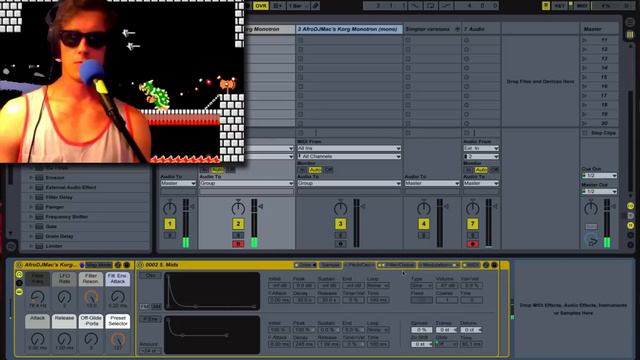The height and width of the screenshot is (360, 640).
Task: Select the Master track header
Action: [x=599, y=29]
